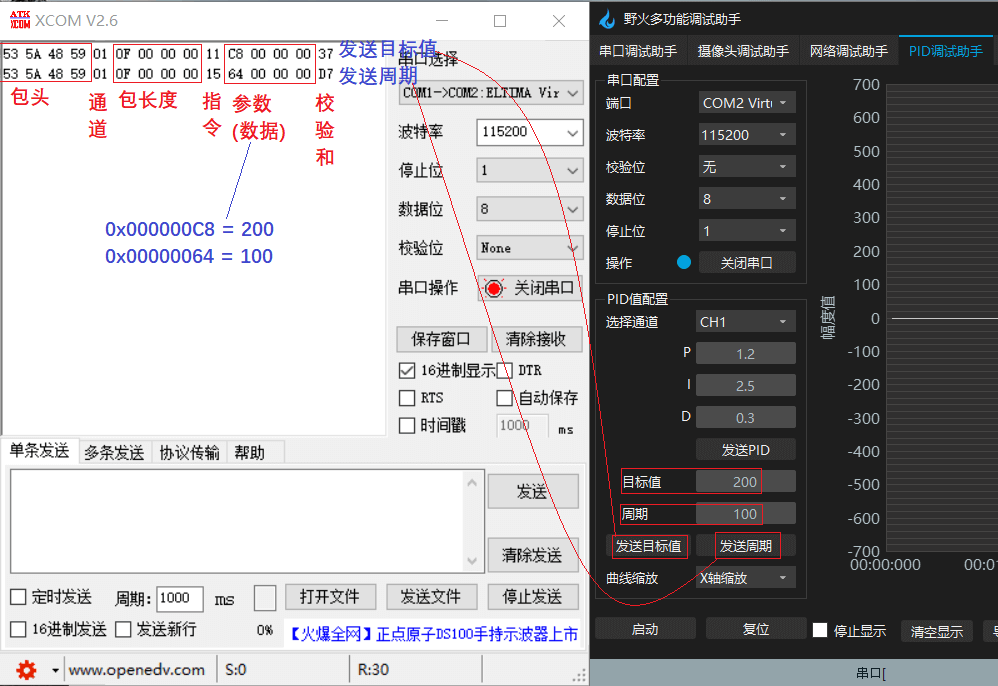Switch to the 串口调试助手 tab
Image resolution: width=998 pixels, height=686 pixels.
click(x=638, y=51)
